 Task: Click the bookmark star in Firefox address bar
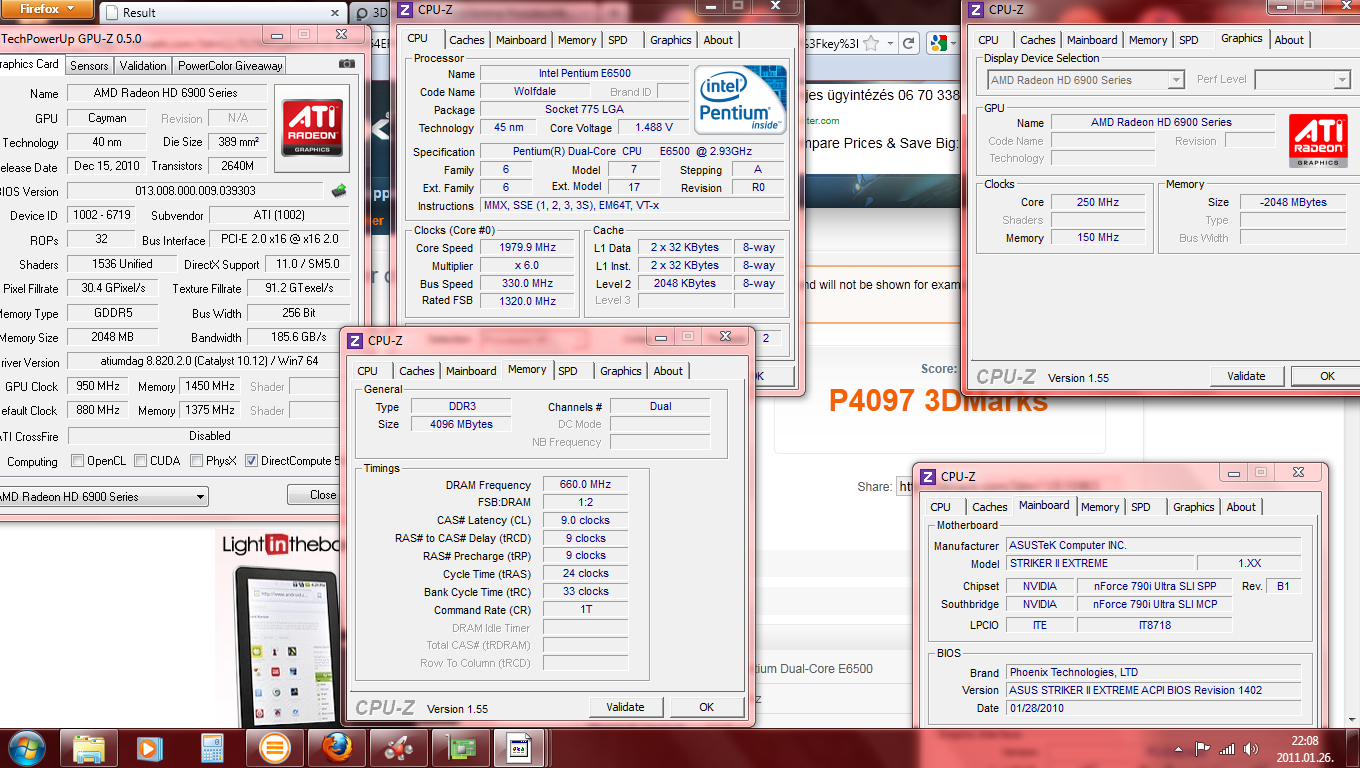871,43
